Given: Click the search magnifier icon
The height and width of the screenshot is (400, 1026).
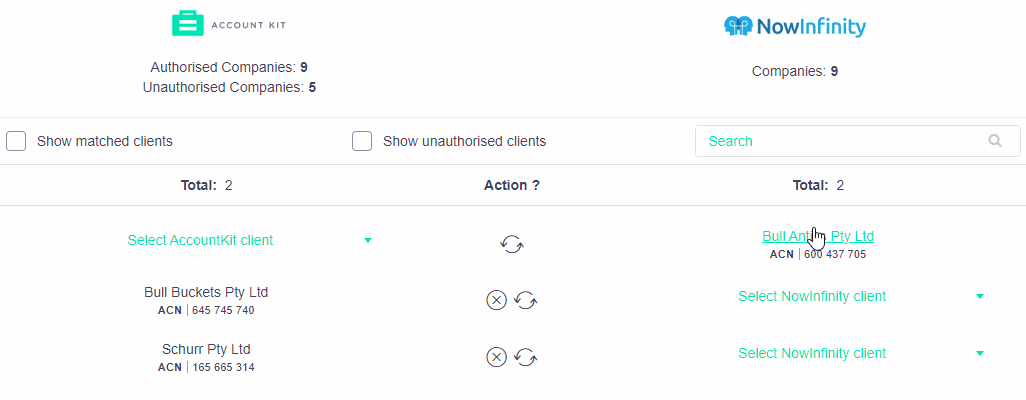Looking at the screenshot, I should pos(995,141).
